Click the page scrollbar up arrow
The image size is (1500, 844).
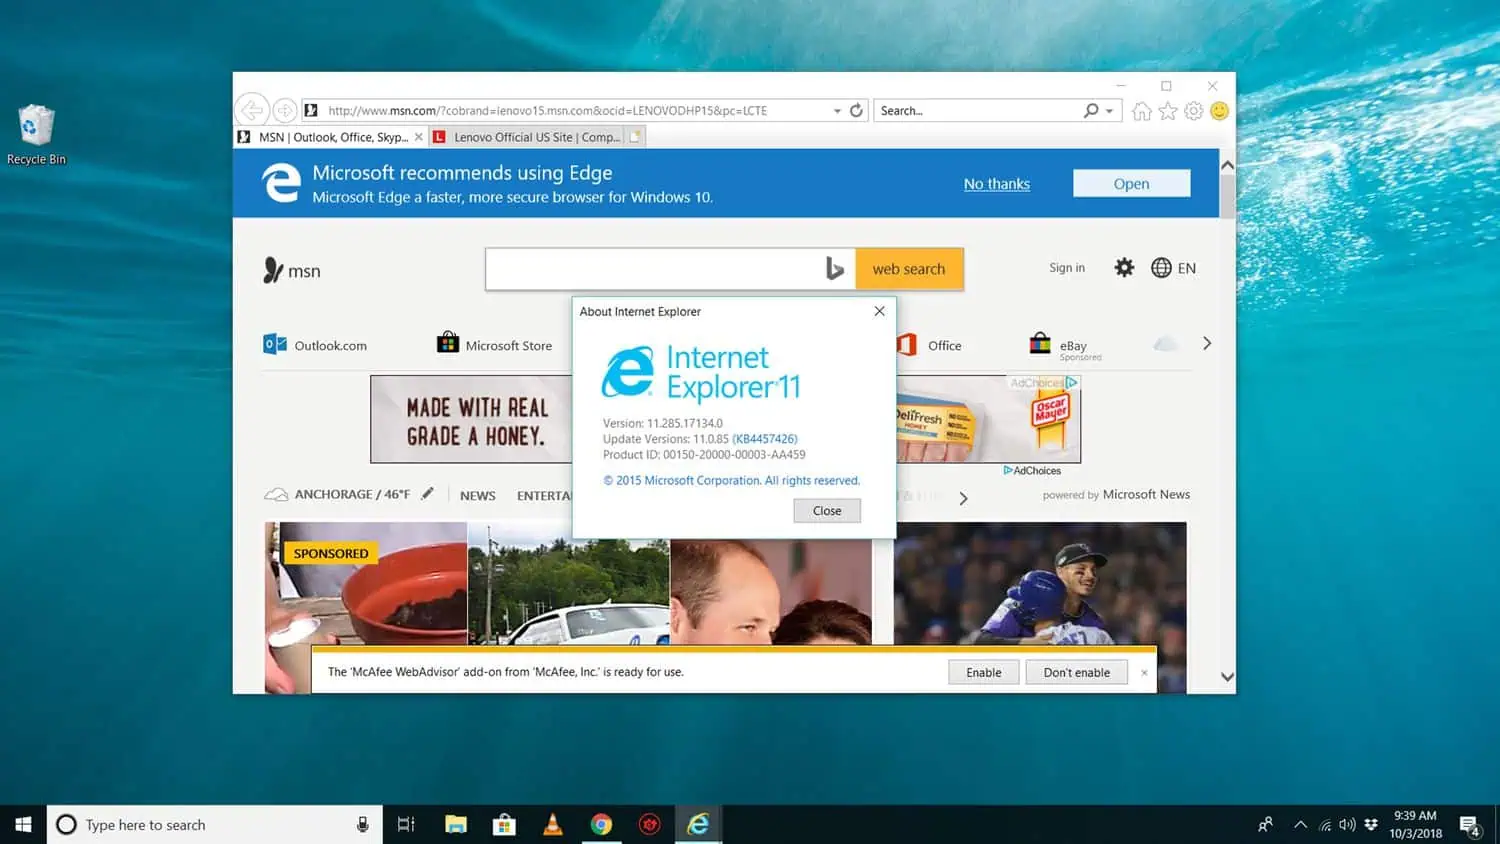point(1227,165)
